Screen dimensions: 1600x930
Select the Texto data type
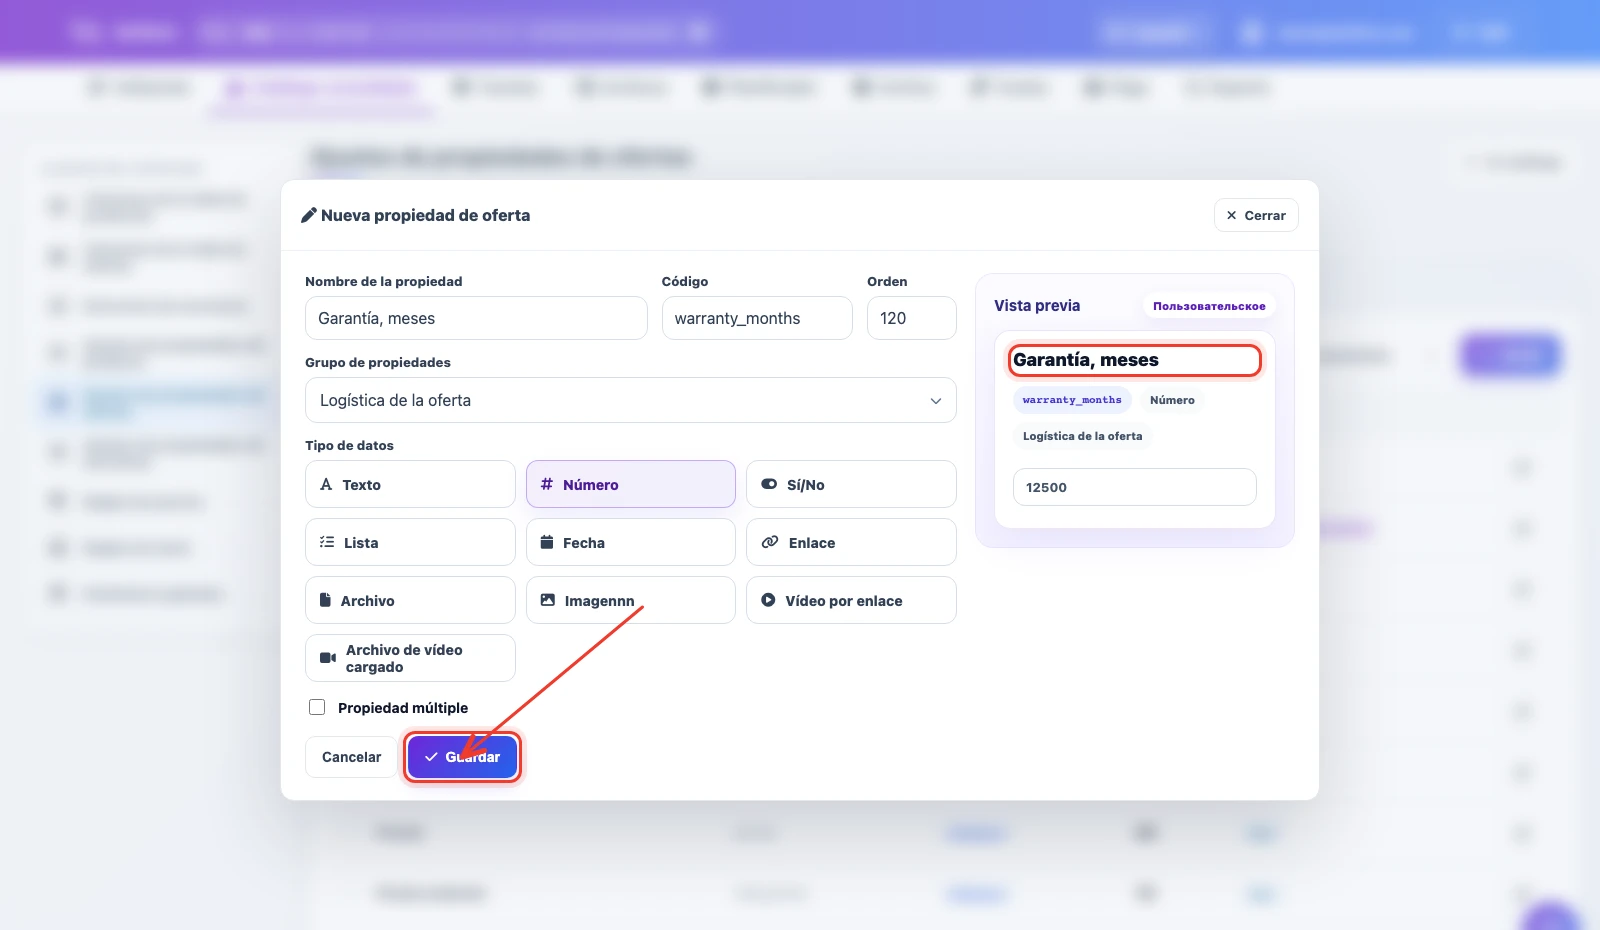410,484
